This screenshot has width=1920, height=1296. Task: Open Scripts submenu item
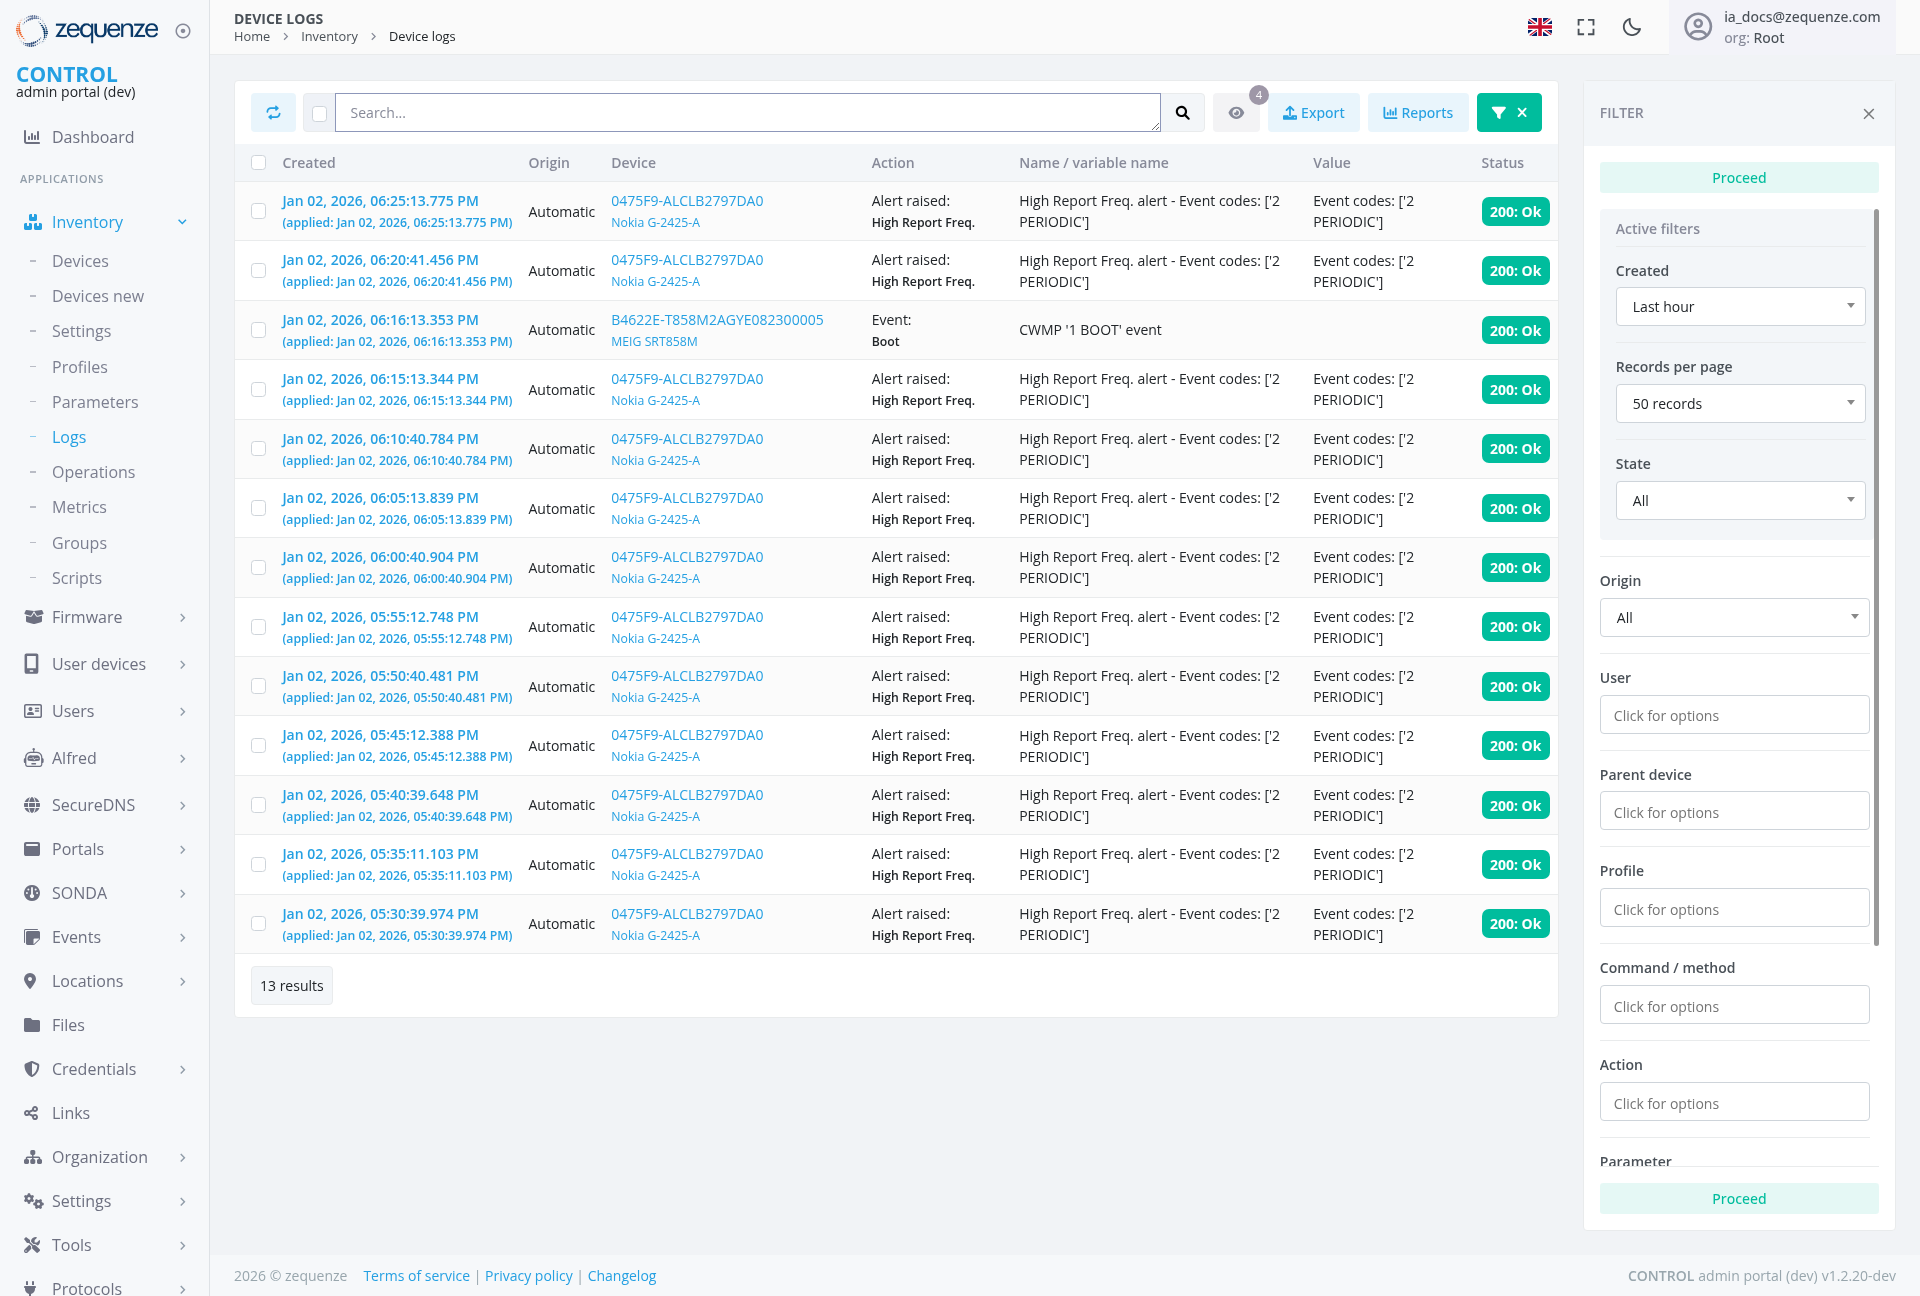pos(77,578)
